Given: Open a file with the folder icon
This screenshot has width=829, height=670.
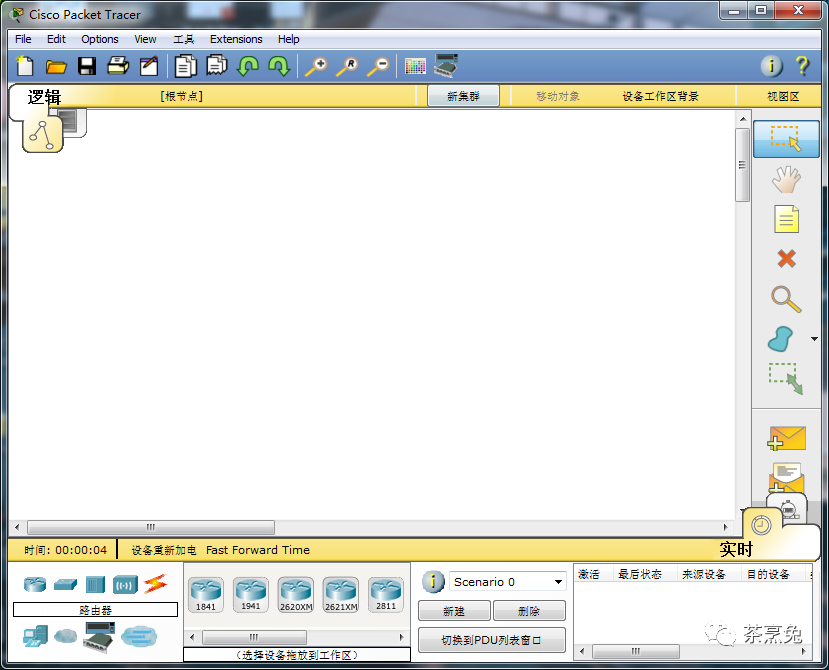Looking at the screenshot, I should coord(56,67).
